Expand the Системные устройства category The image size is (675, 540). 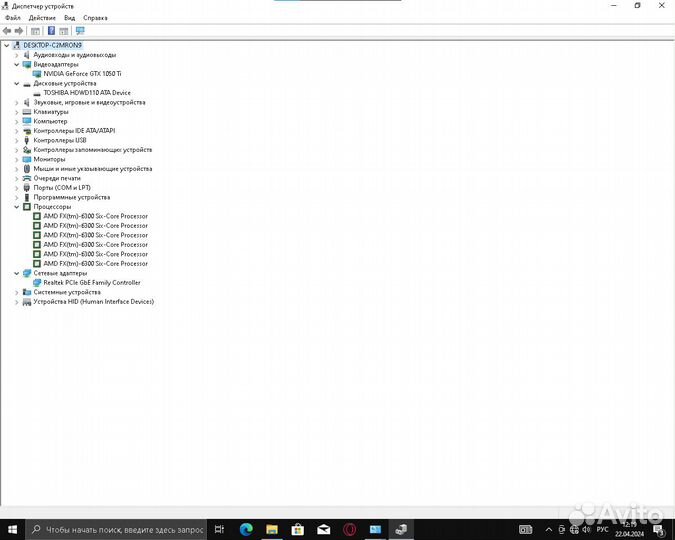pos(16,292)
